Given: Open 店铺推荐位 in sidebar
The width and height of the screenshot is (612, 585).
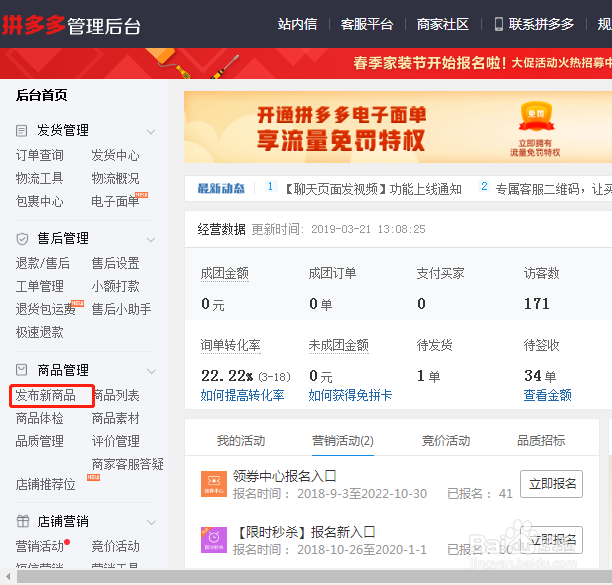Looking at the screenshot, I should 46,484.
